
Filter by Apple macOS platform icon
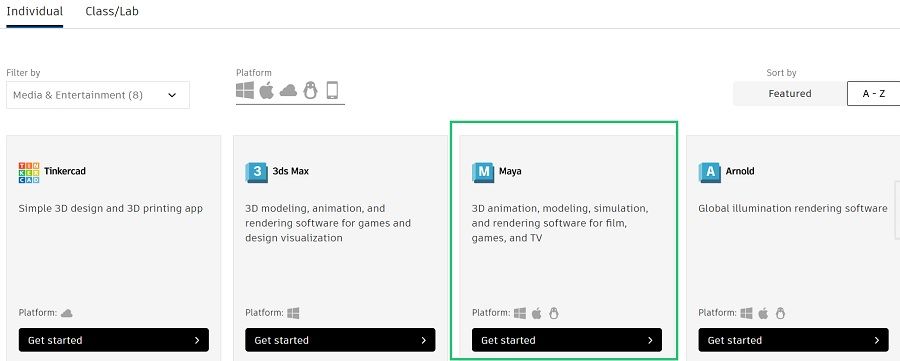(x=266, y=90)
